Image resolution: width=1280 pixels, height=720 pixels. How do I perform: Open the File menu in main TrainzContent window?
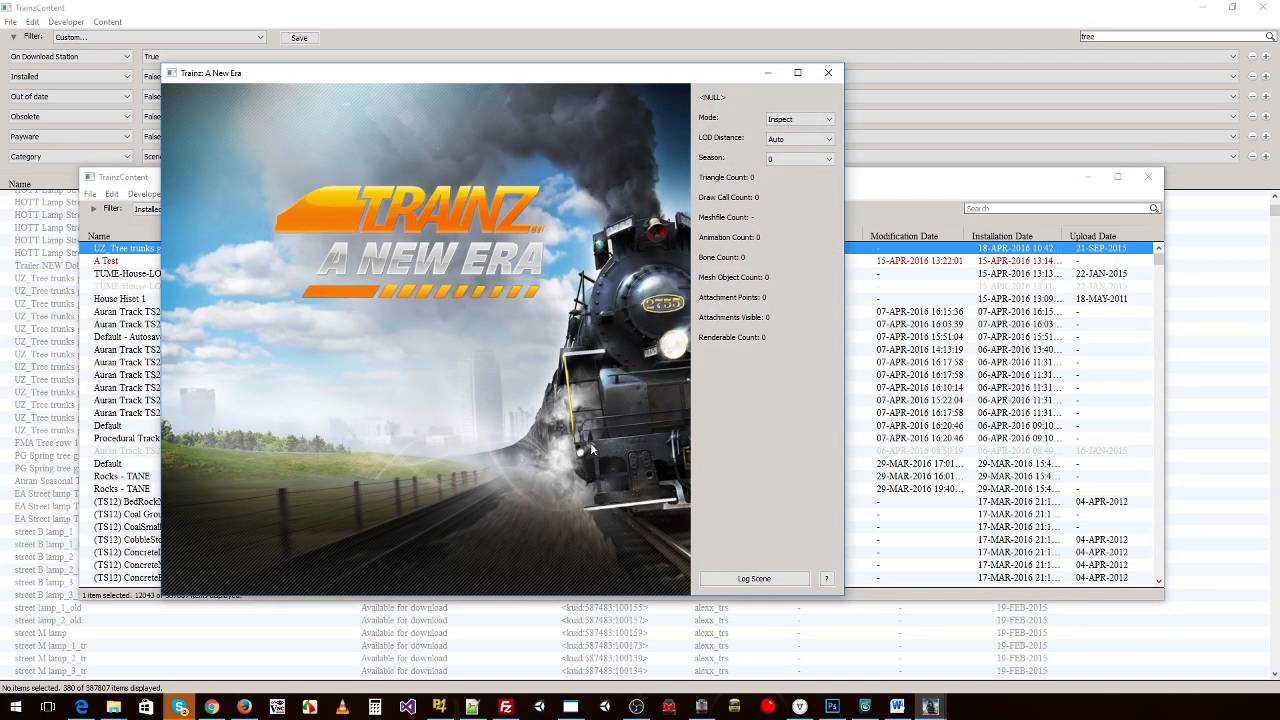(10, 22)
